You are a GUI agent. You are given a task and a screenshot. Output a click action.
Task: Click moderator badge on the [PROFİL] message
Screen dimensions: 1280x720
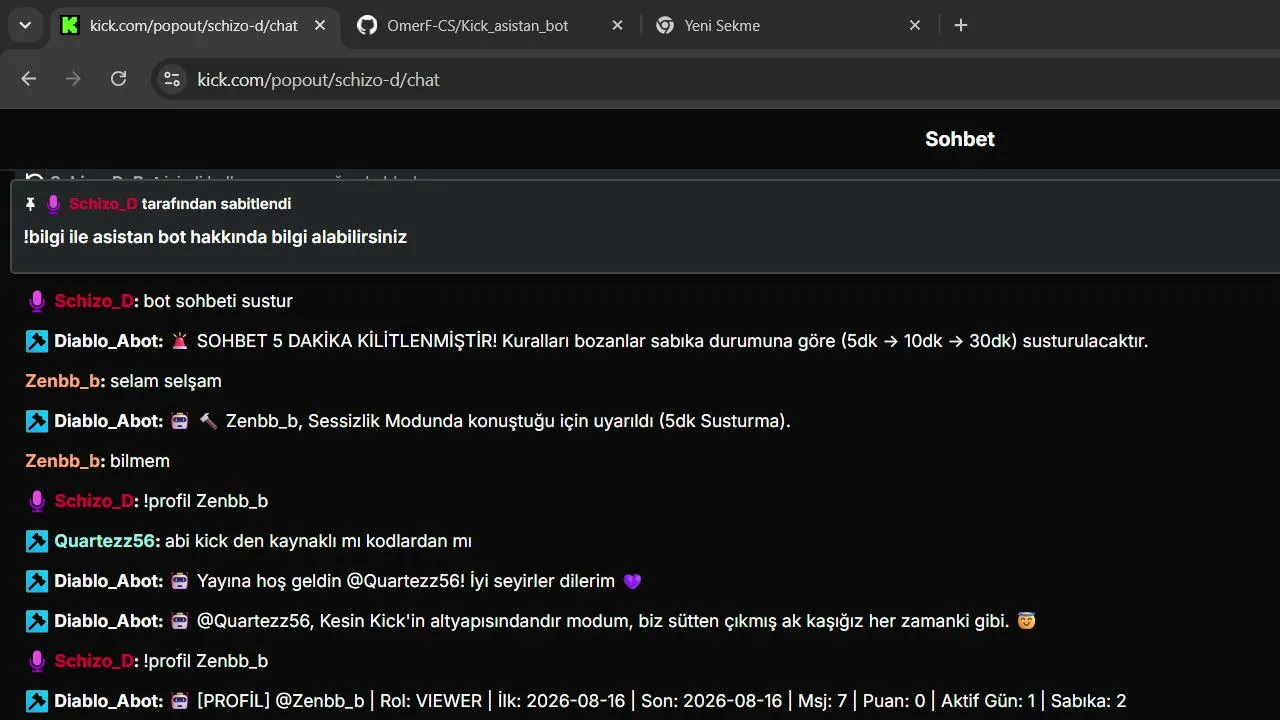coord(37,701)
